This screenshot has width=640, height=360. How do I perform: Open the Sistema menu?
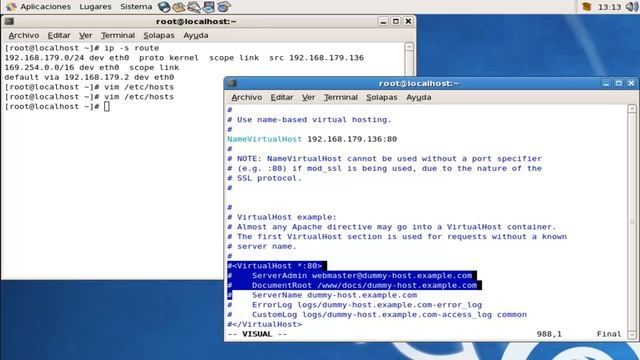(x=136, y=7)
